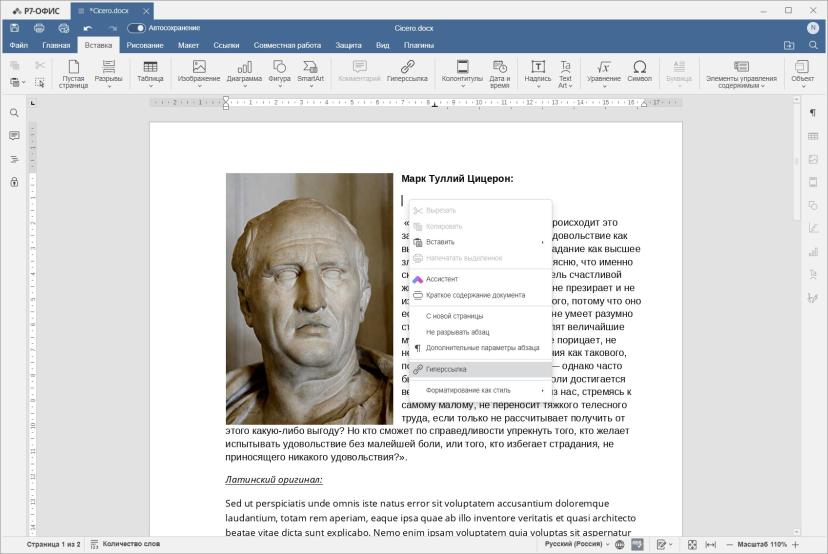Open the Разрывы breaks dropdown

point(108,73)
